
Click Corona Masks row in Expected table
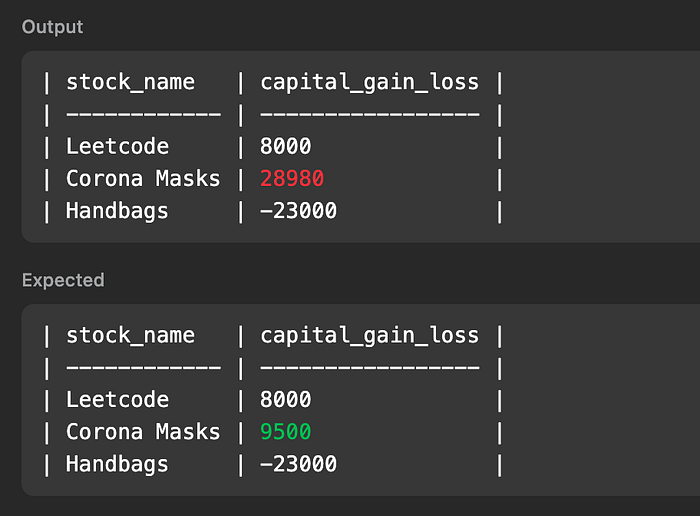273,432
